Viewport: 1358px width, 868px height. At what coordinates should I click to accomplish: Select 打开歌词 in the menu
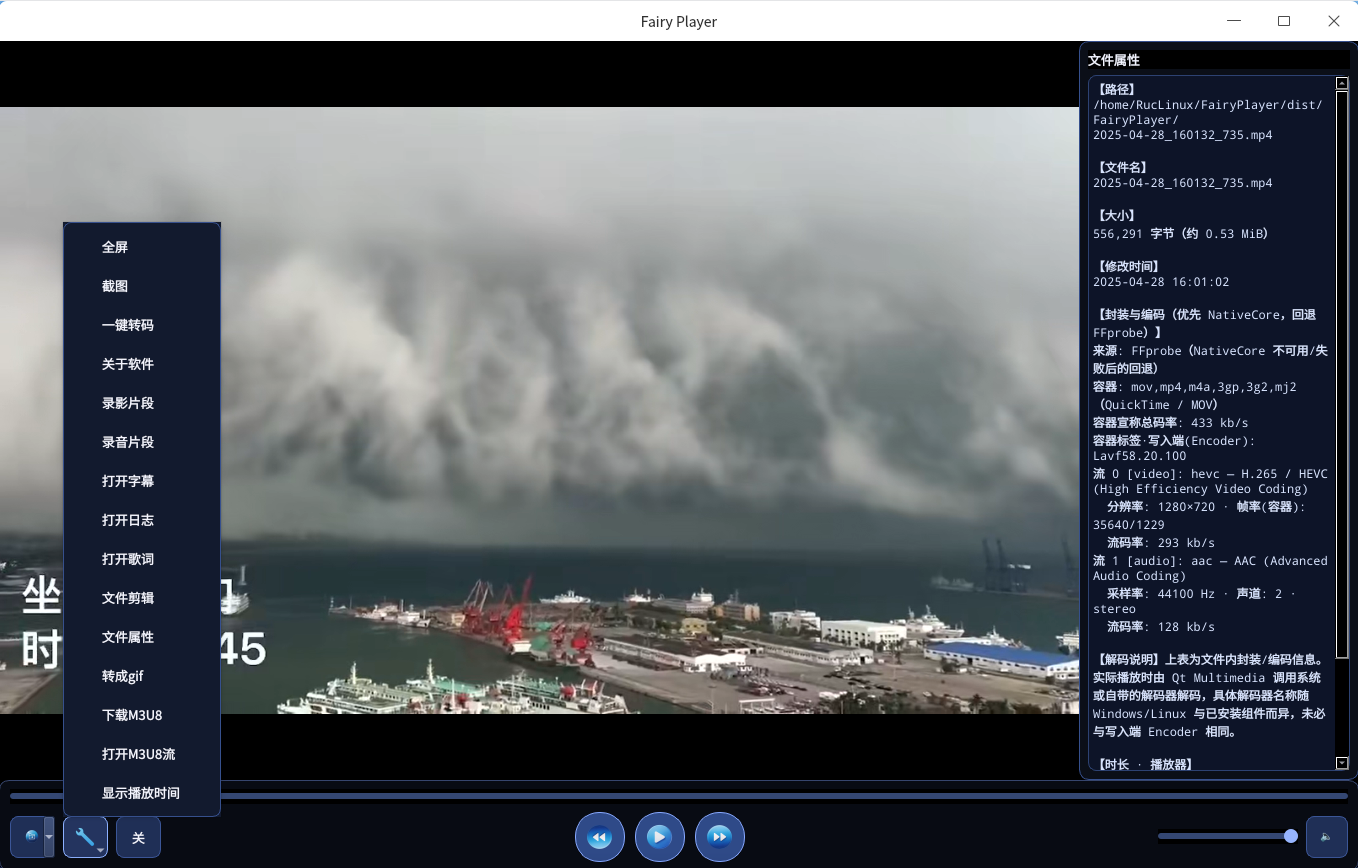[x=142, y=559]
